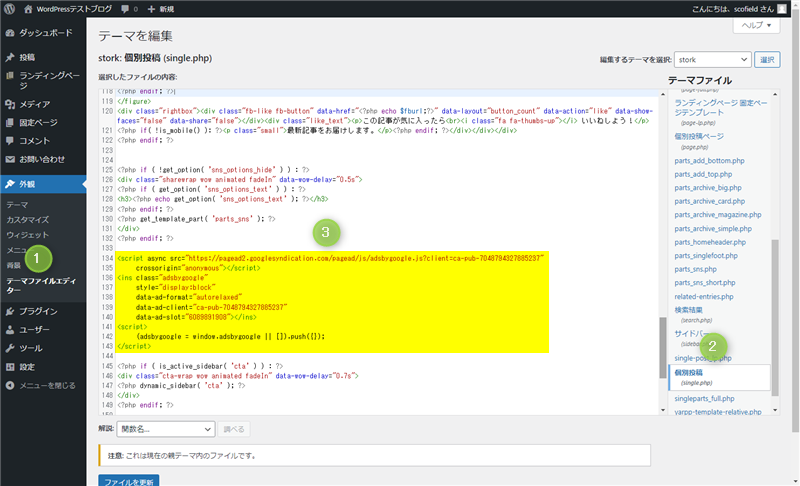Open the ツール menu label
Viewport: 800px width, 486px height.
point(31,348)
